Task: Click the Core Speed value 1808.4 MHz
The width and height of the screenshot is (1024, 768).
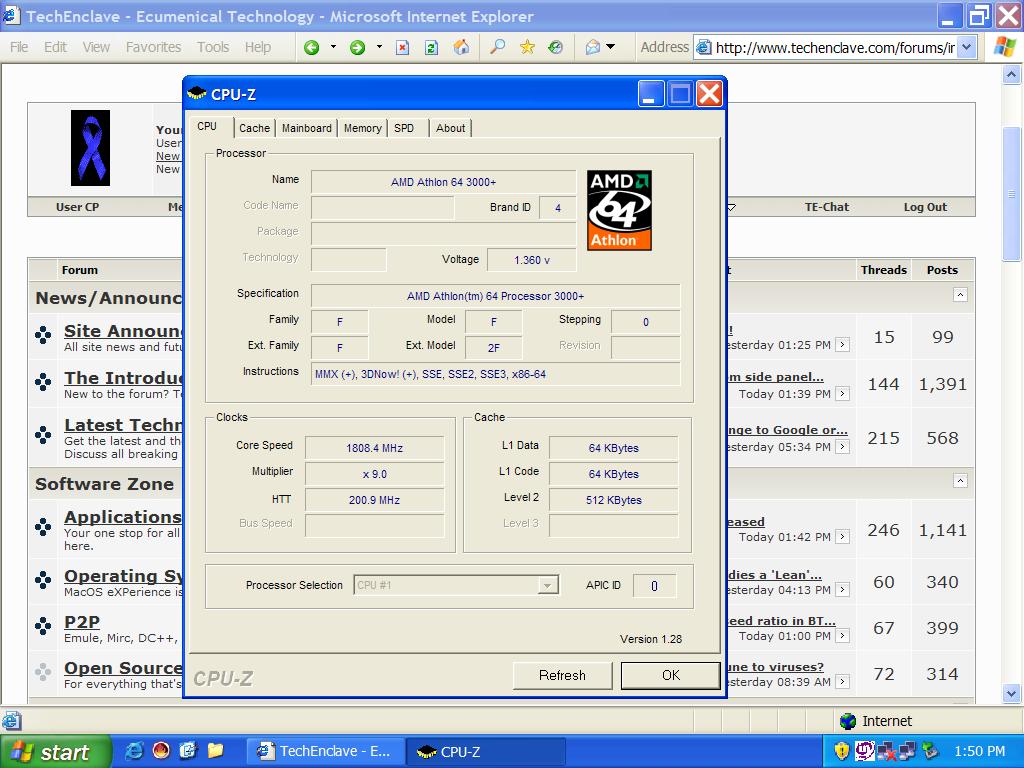Action: [374, 448]
